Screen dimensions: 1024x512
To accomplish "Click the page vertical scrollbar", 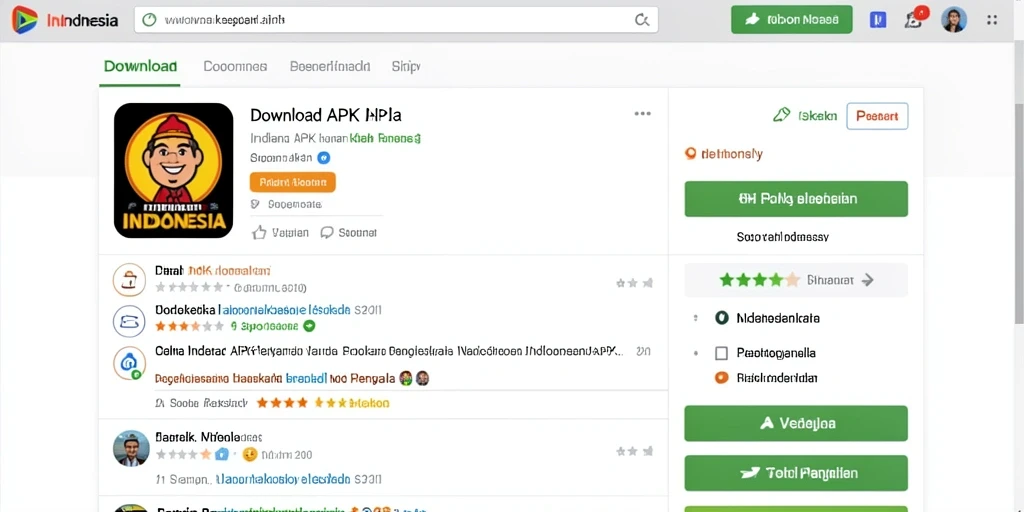I will coord(1018,216).
